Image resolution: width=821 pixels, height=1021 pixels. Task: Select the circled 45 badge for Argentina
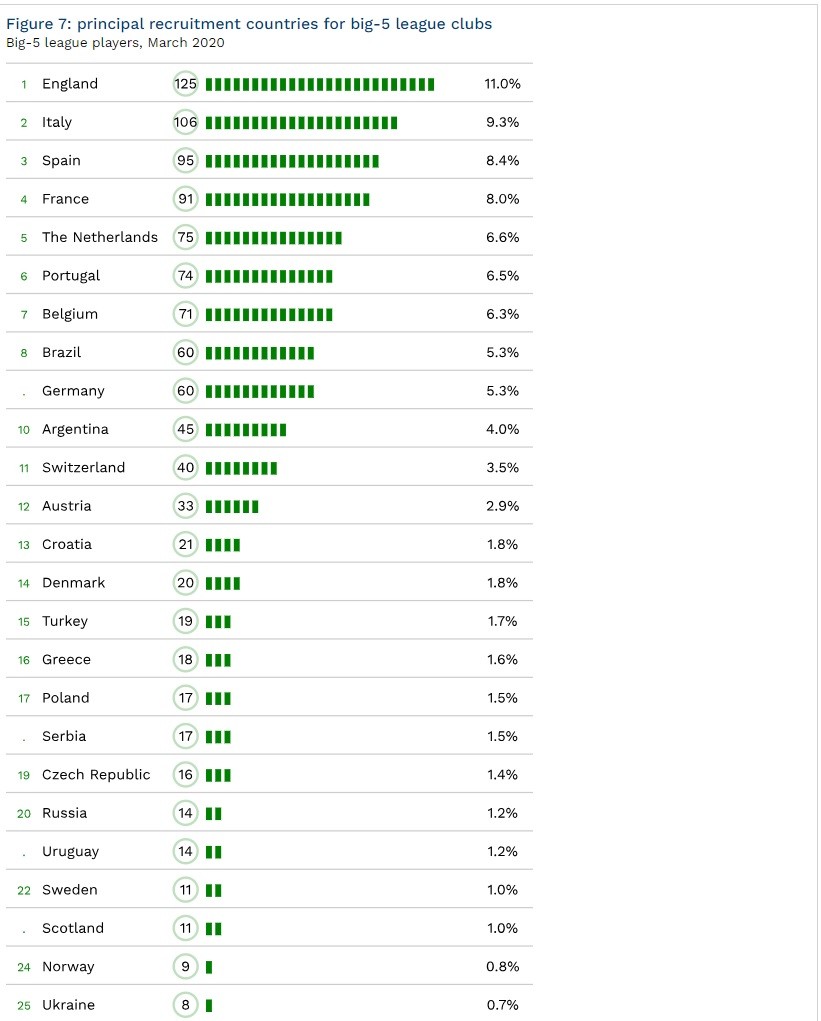point(186,429)
